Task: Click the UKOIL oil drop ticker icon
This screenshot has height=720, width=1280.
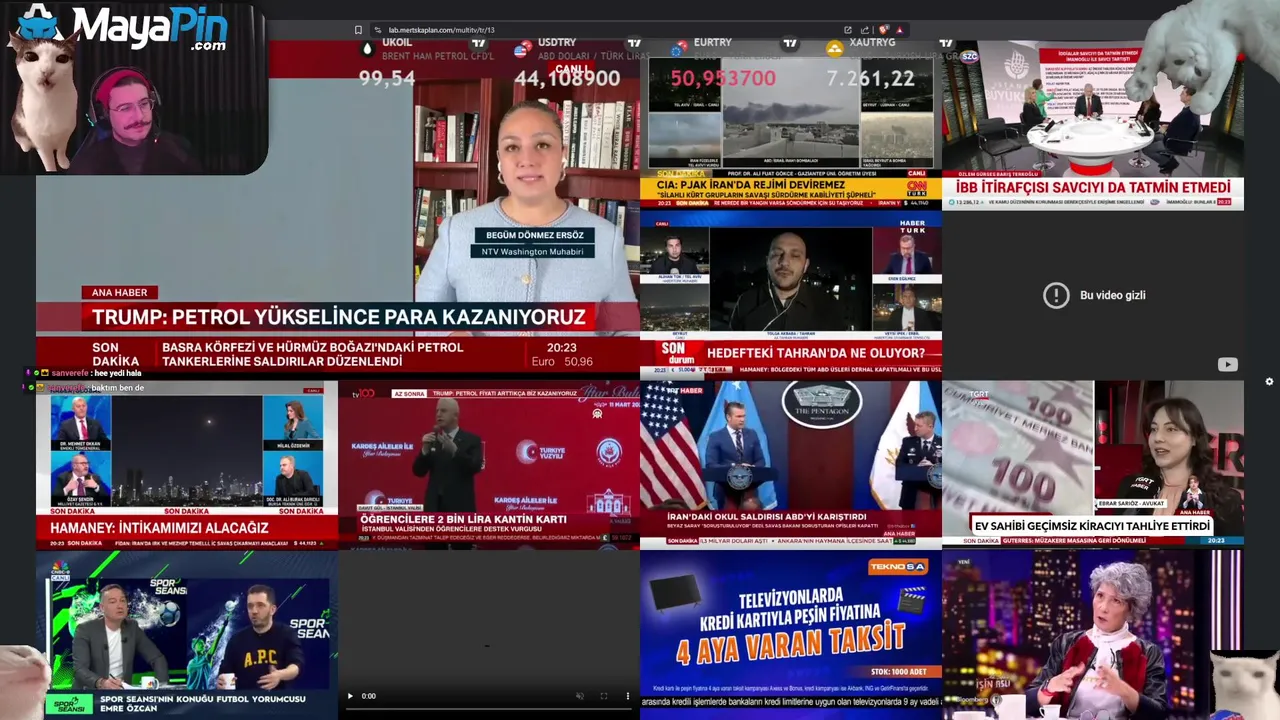Action: click(367, 48)
